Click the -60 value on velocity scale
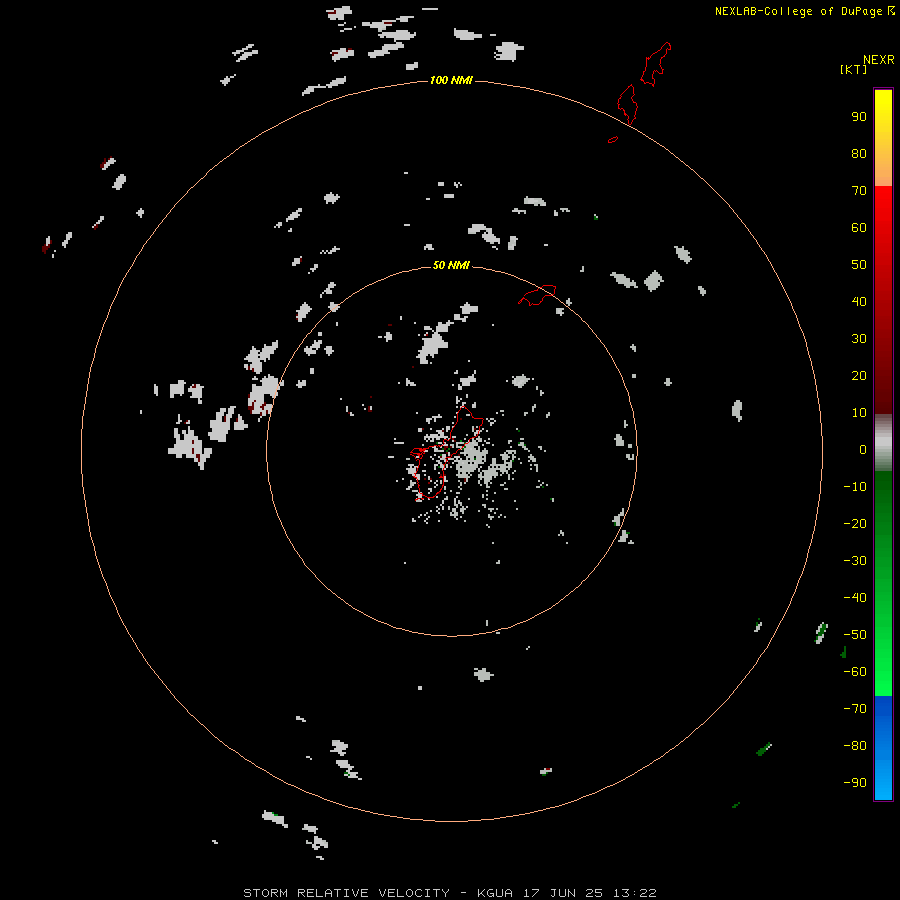The width and height of the screenshot is (900, 900). tap(855, 672)
